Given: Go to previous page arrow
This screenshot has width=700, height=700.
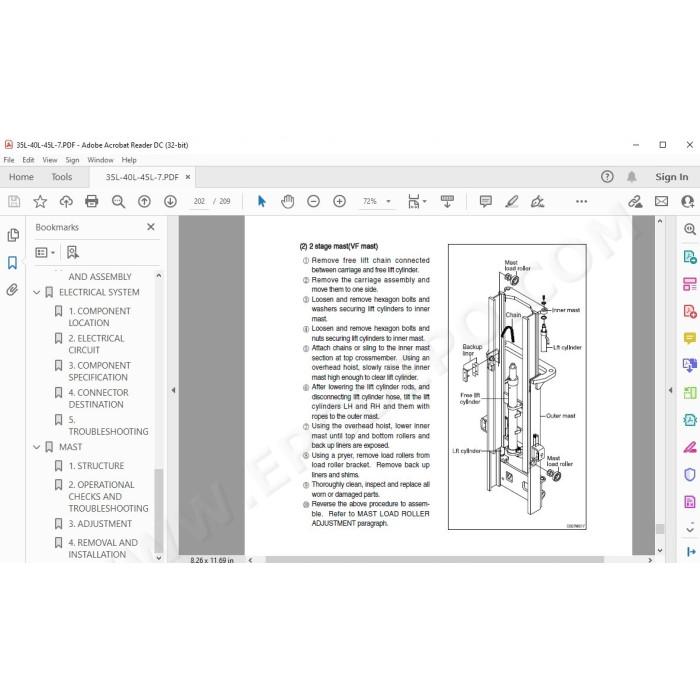Looking at the screenshot, I should [x=144, y=201].
